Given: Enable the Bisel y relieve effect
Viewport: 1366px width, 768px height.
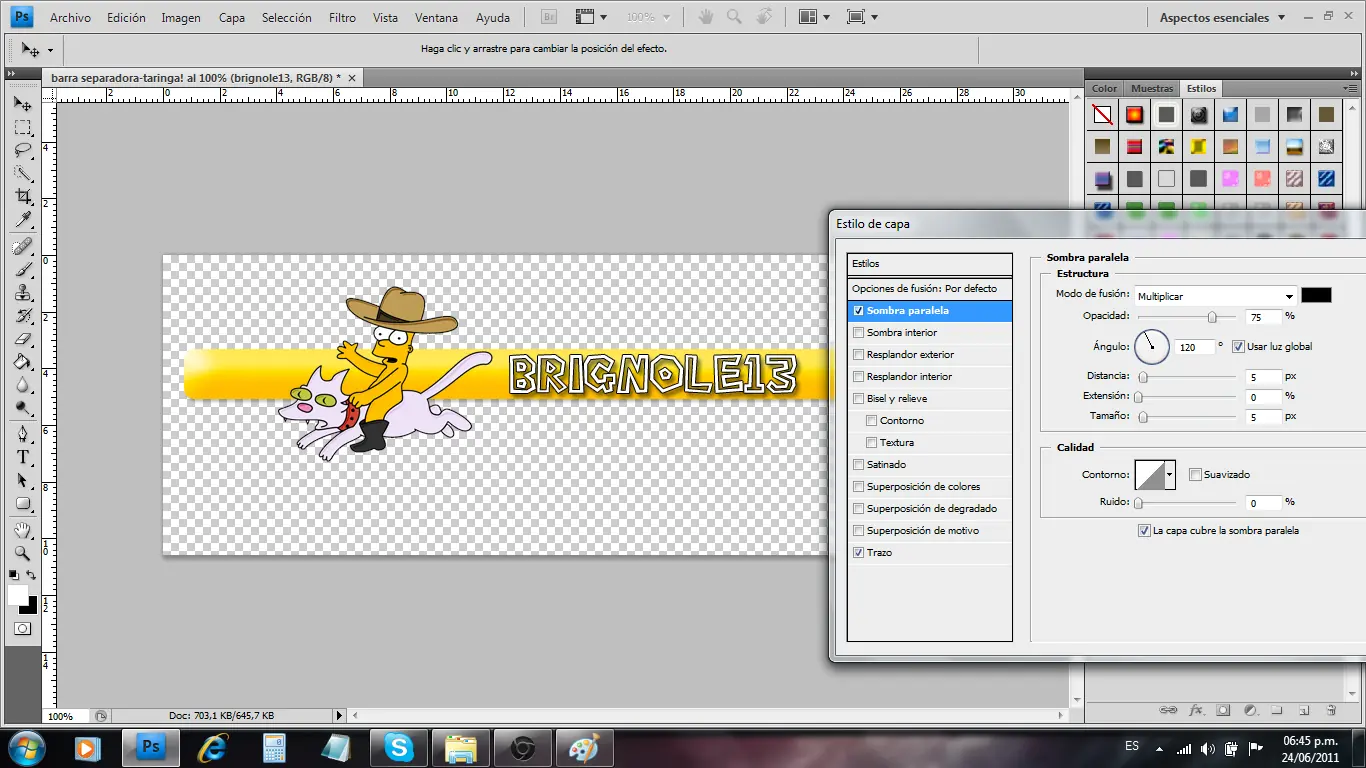Looking at the screenshot, I should (x=858, y=399).
